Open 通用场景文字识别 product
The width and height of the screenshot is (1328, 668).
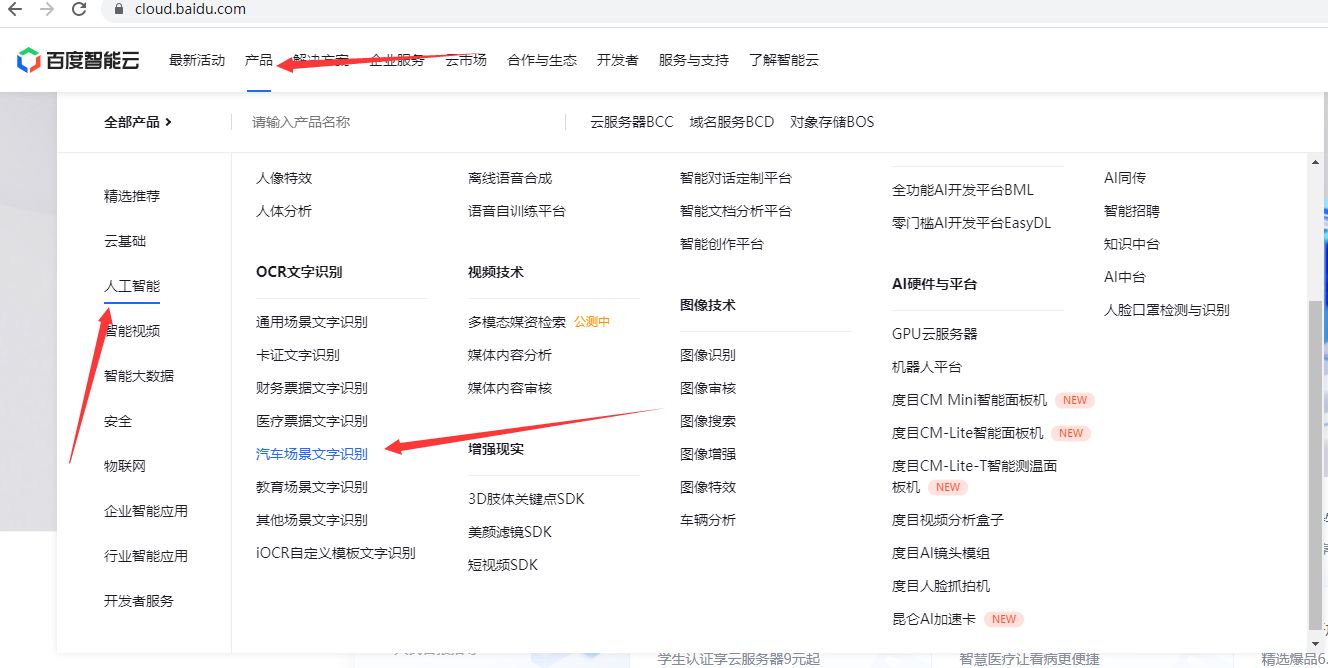coord(312,322)
